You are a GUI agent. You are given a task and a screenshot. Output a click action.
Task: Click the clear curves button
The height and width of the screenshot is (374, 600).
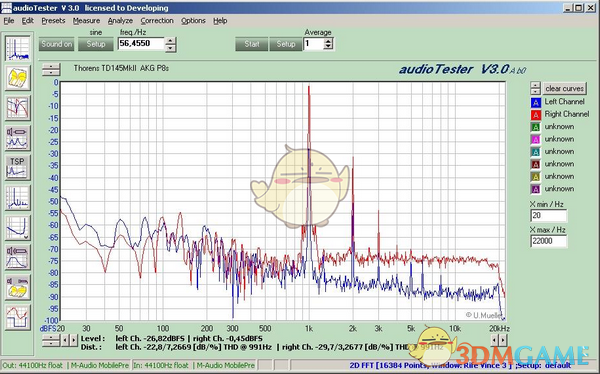pos(564,88)
